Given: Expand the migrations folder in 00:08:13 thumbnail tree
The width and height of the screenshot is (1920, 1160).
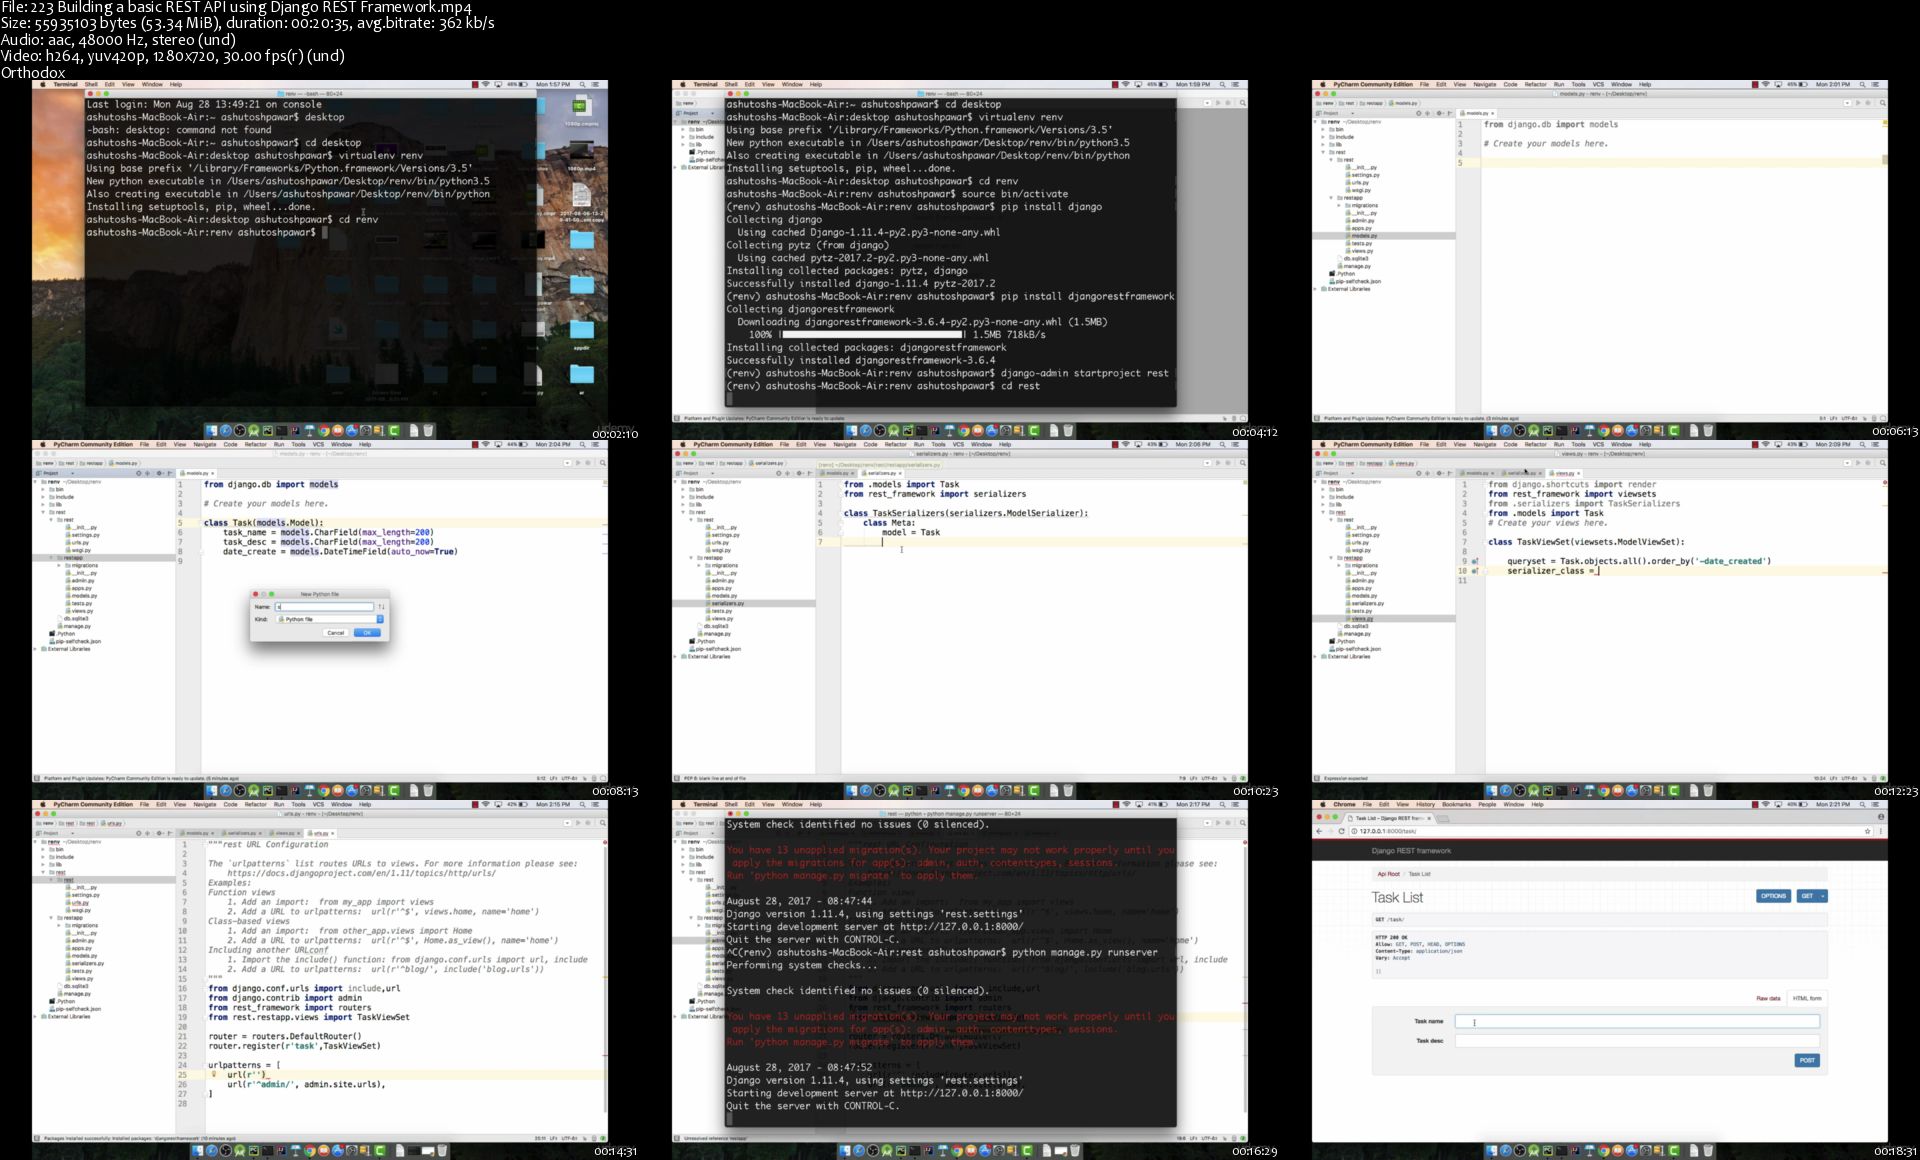Looking at the screenshot, I should coord(59,565).
